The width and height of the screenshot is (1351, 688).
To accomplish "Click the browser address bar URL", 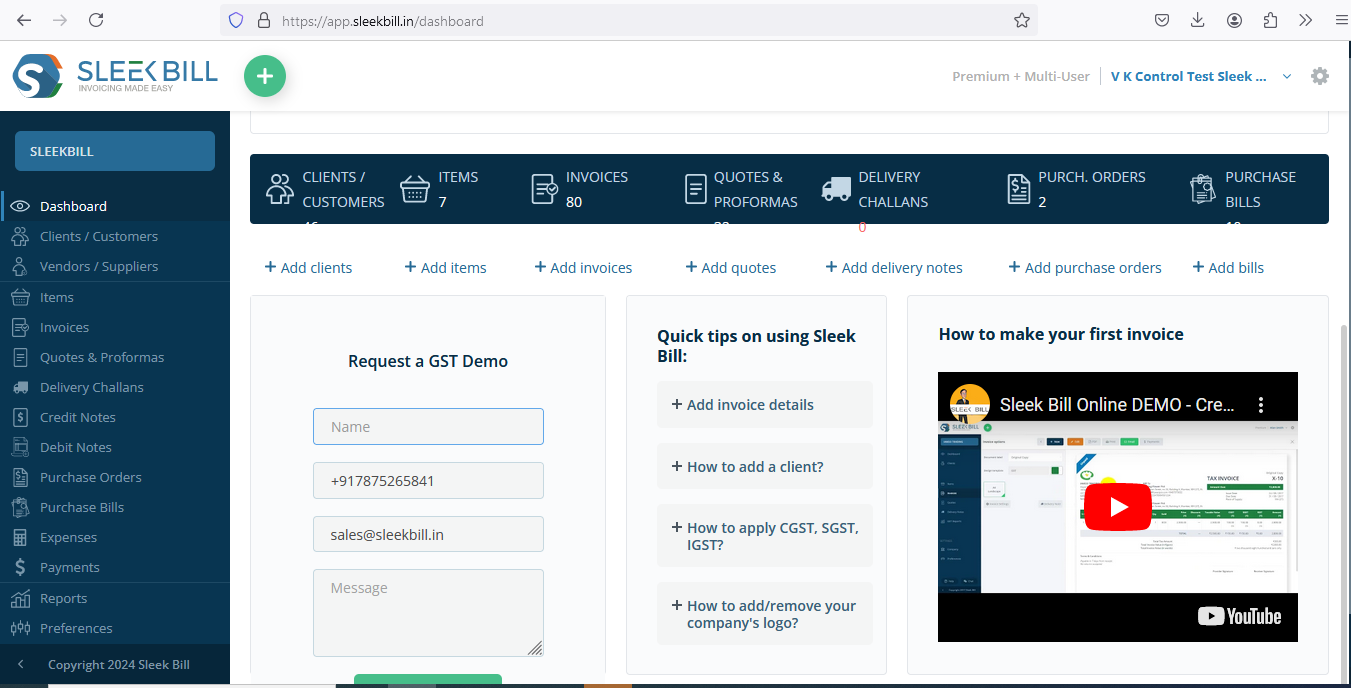I will [383, 20].
